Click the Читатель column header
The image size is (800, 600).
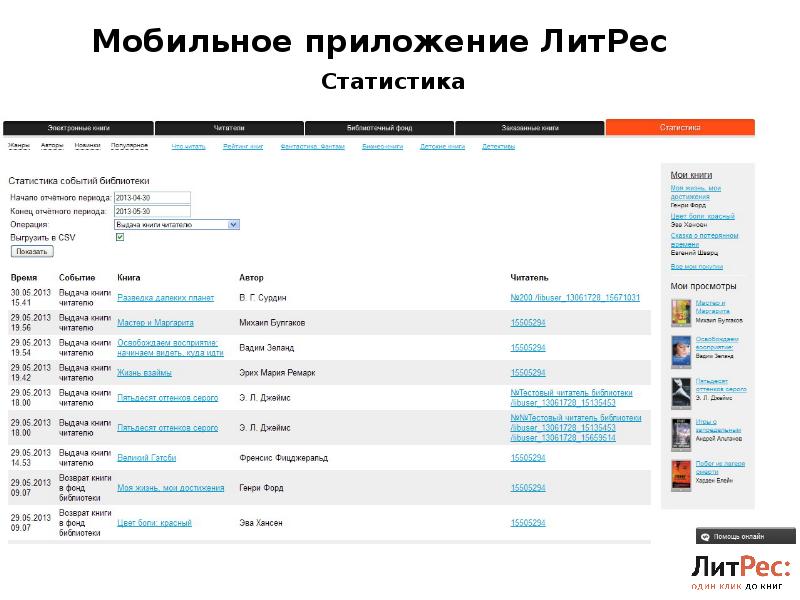tap(529, 278)
